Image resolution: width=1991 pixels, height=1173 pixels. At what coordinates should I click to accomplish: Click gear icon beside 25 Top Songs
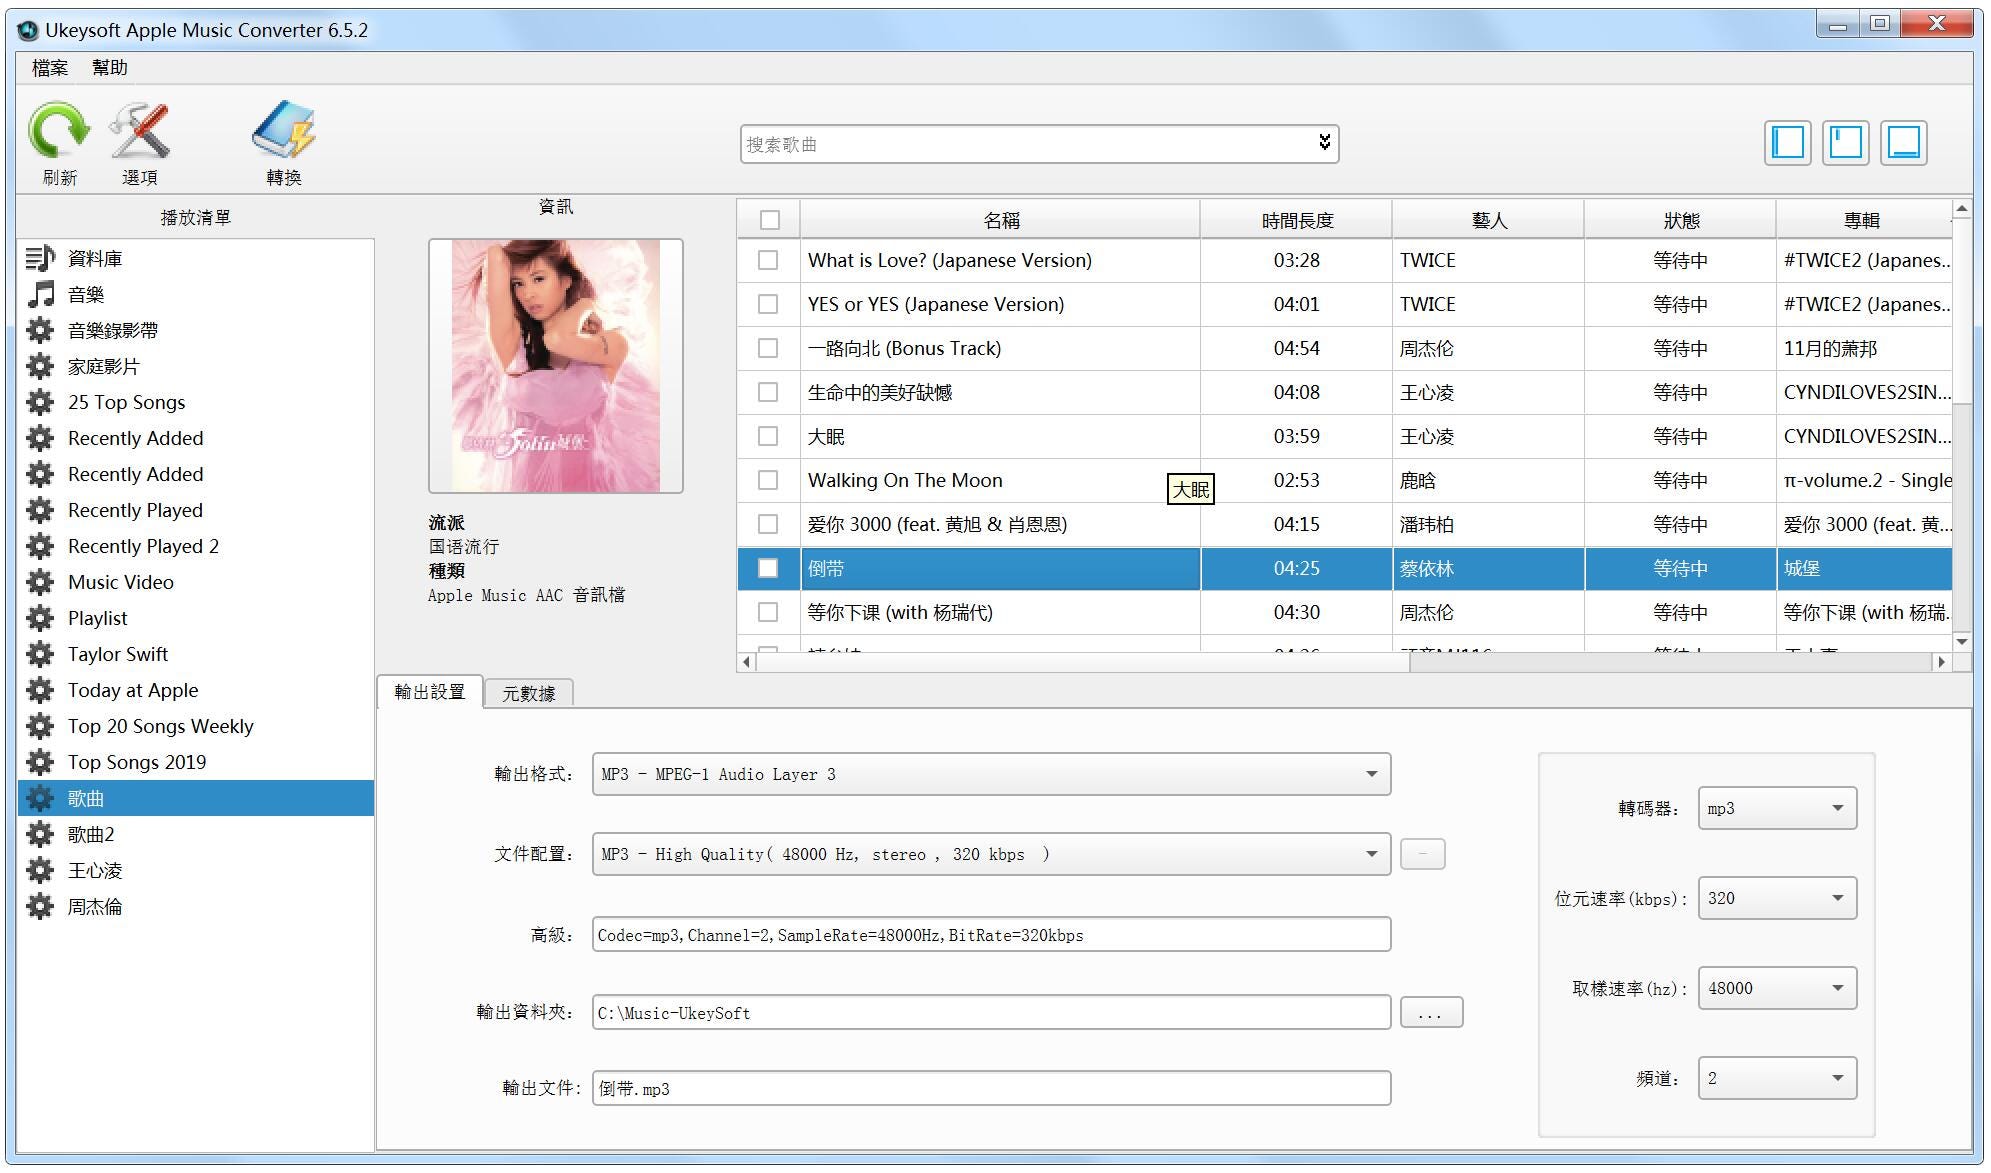coord(40,403)
